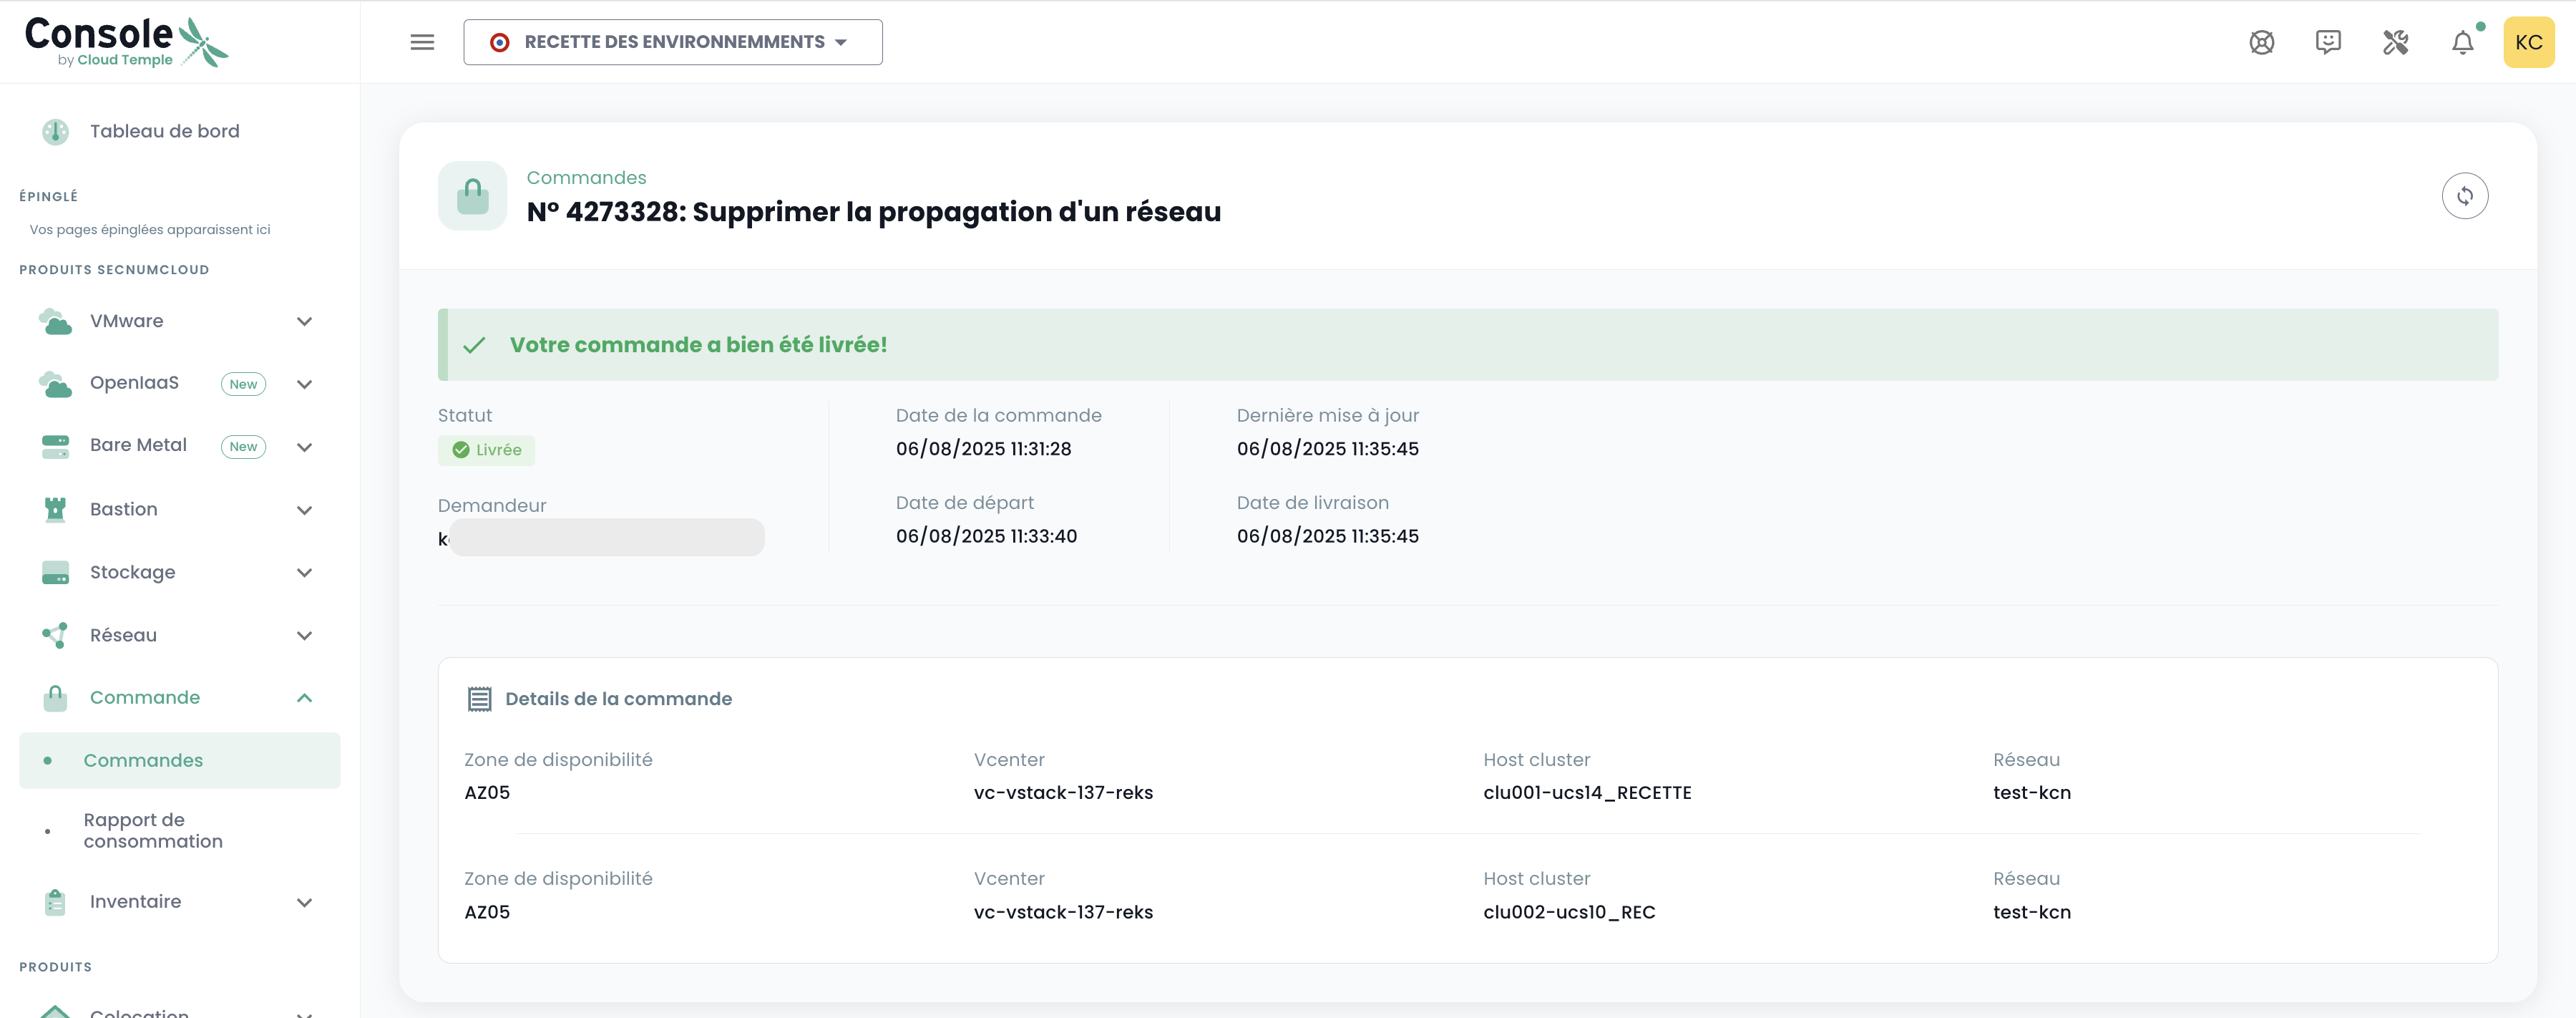Click the KC user avatar toggle
The width and height of the screenshot is (2576, 1018).
pos(2530,42)
